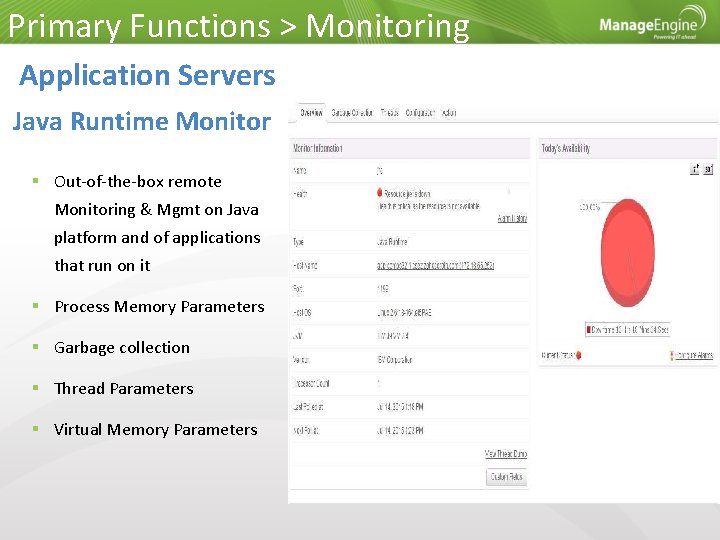Click the 'Resource je is down' health message
Screen dimensions: 720x540
407,193
